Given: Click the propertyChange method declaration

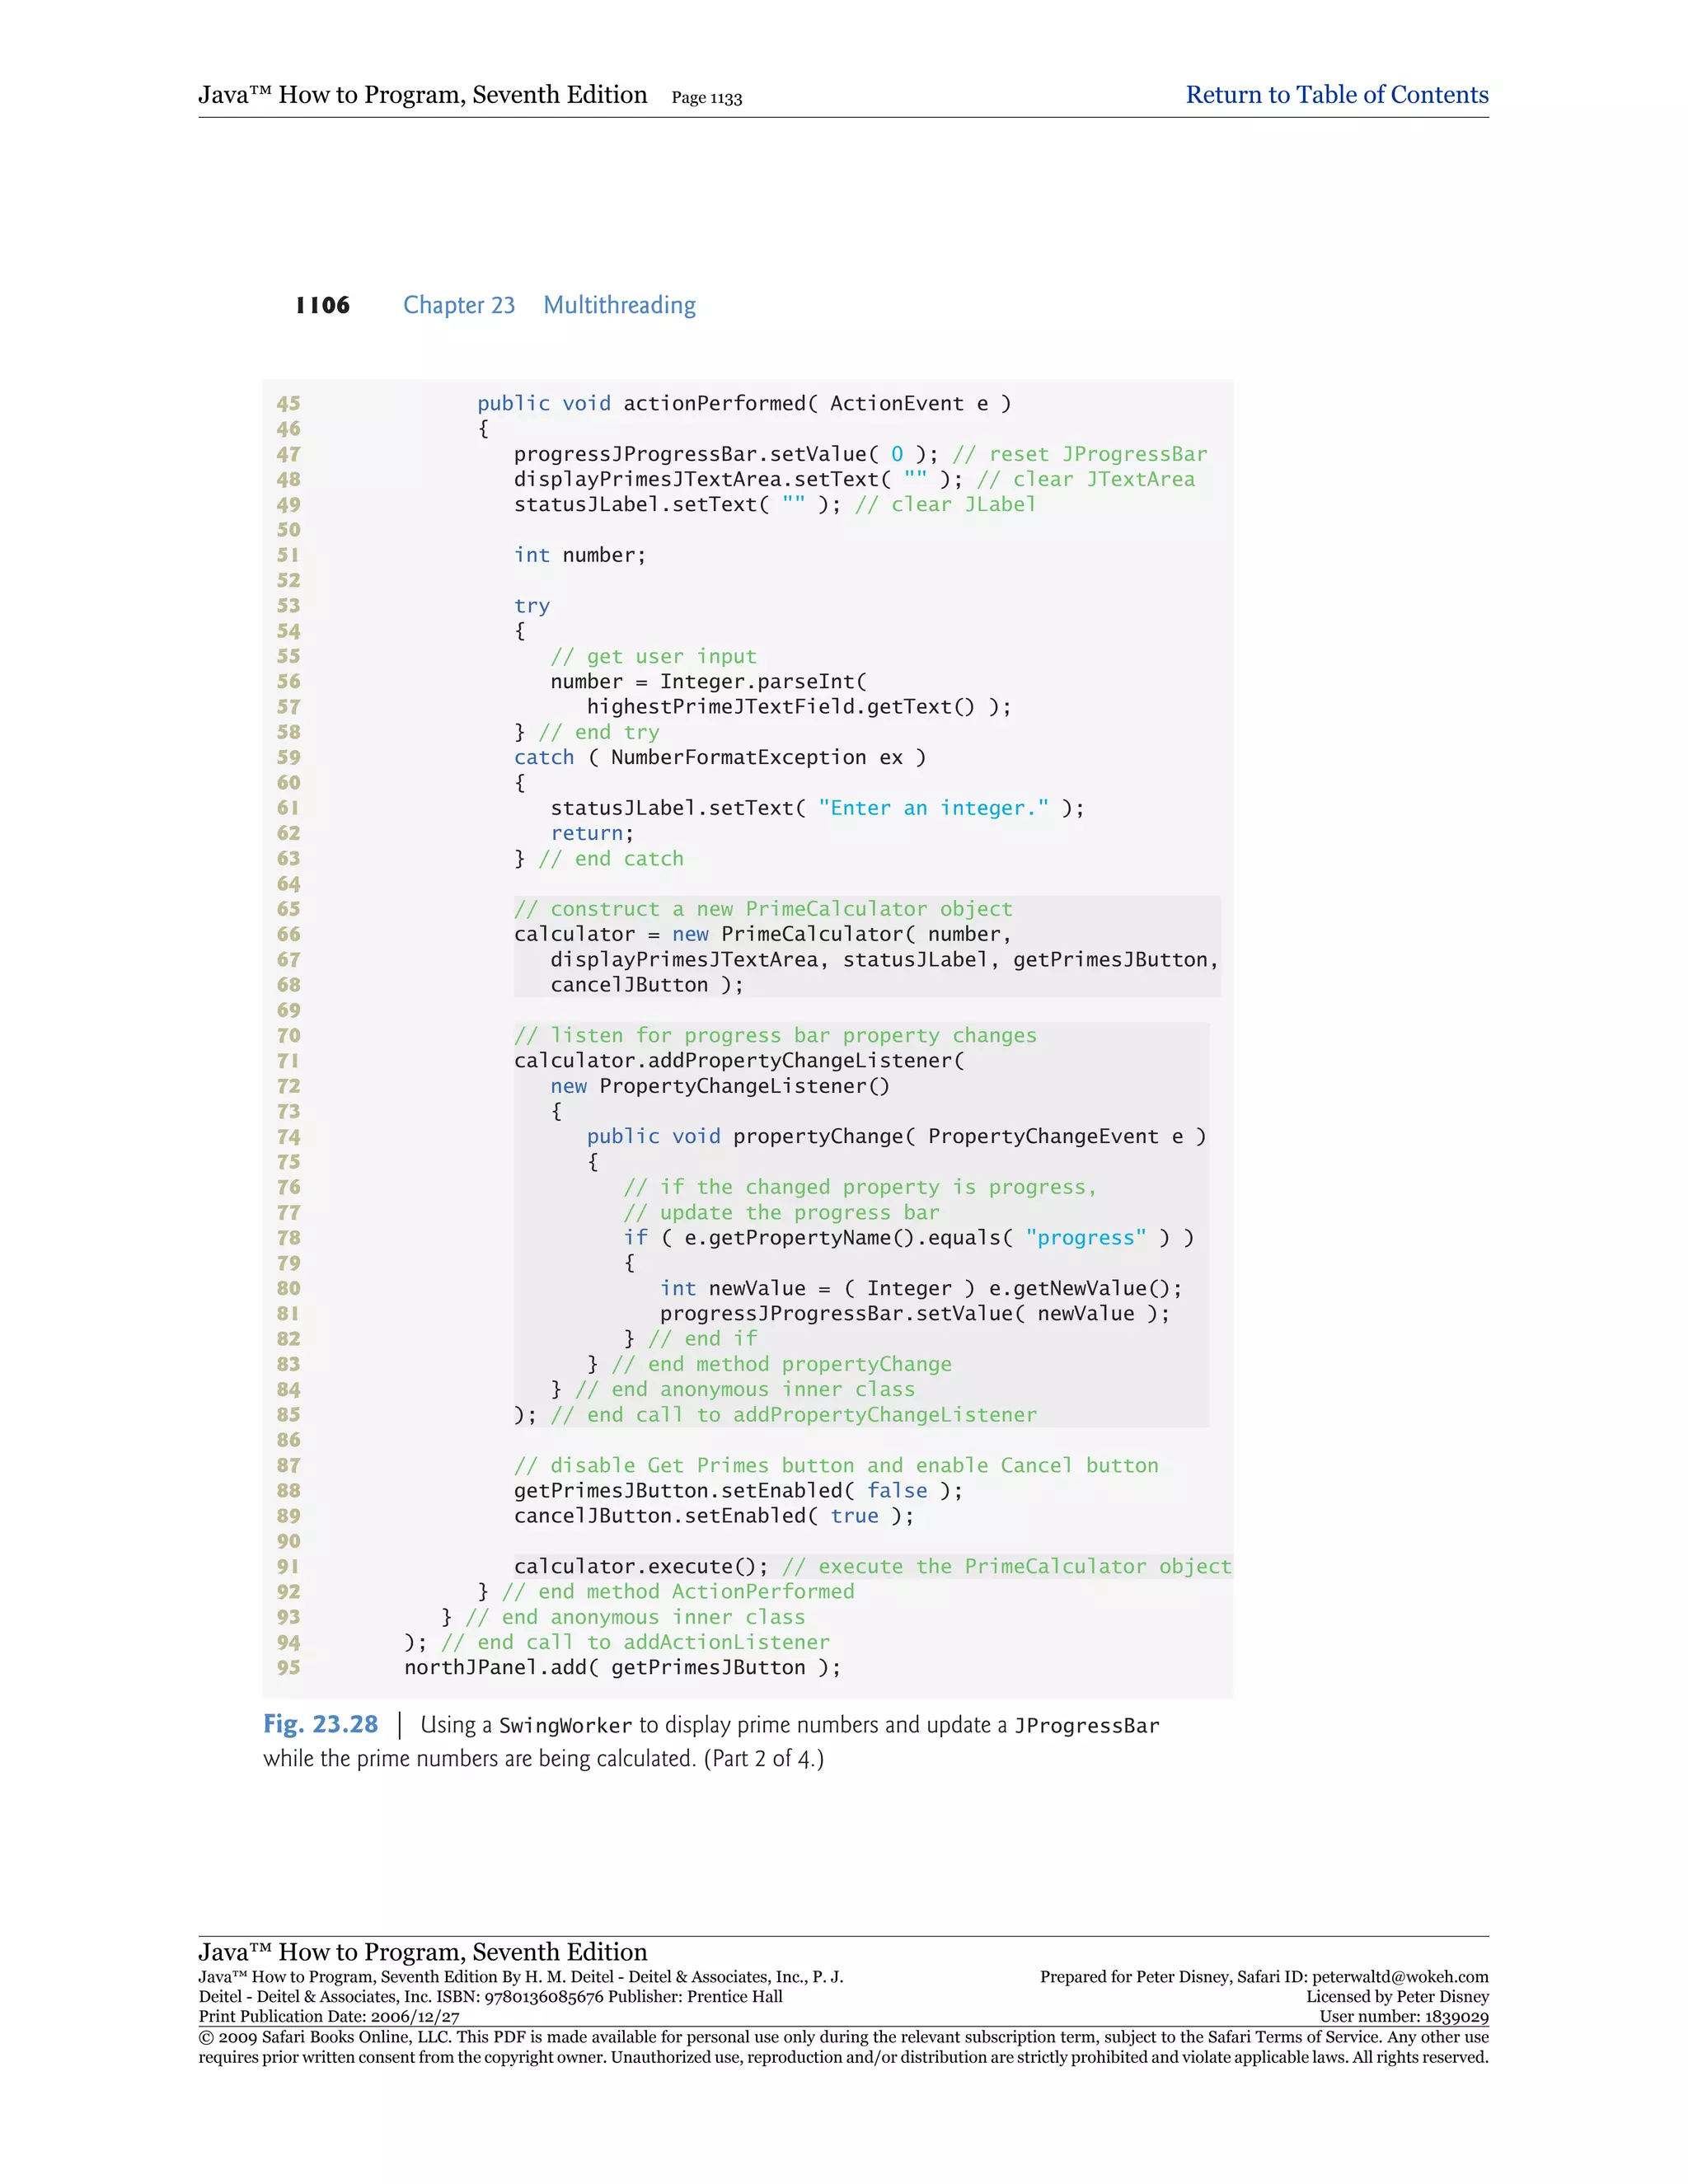Looking at the screenshot, I should click(895, 1137).
